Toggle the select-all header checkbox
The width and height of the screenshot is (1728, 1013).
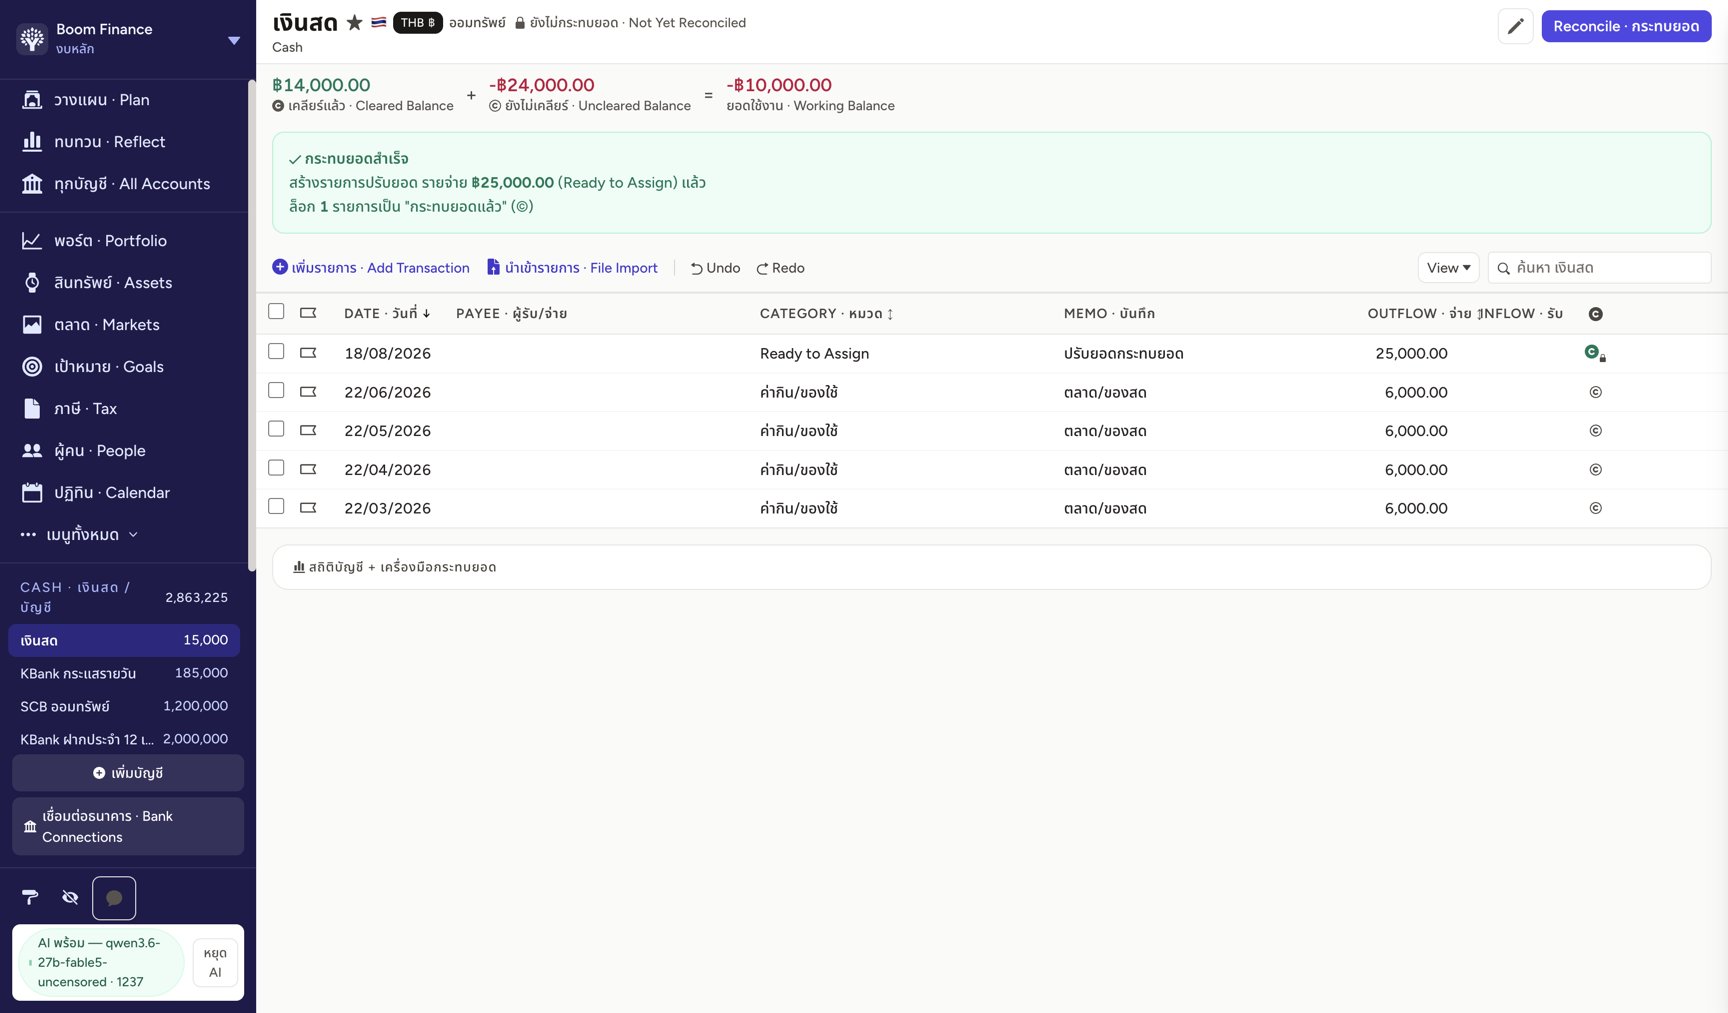coord(276,312)
